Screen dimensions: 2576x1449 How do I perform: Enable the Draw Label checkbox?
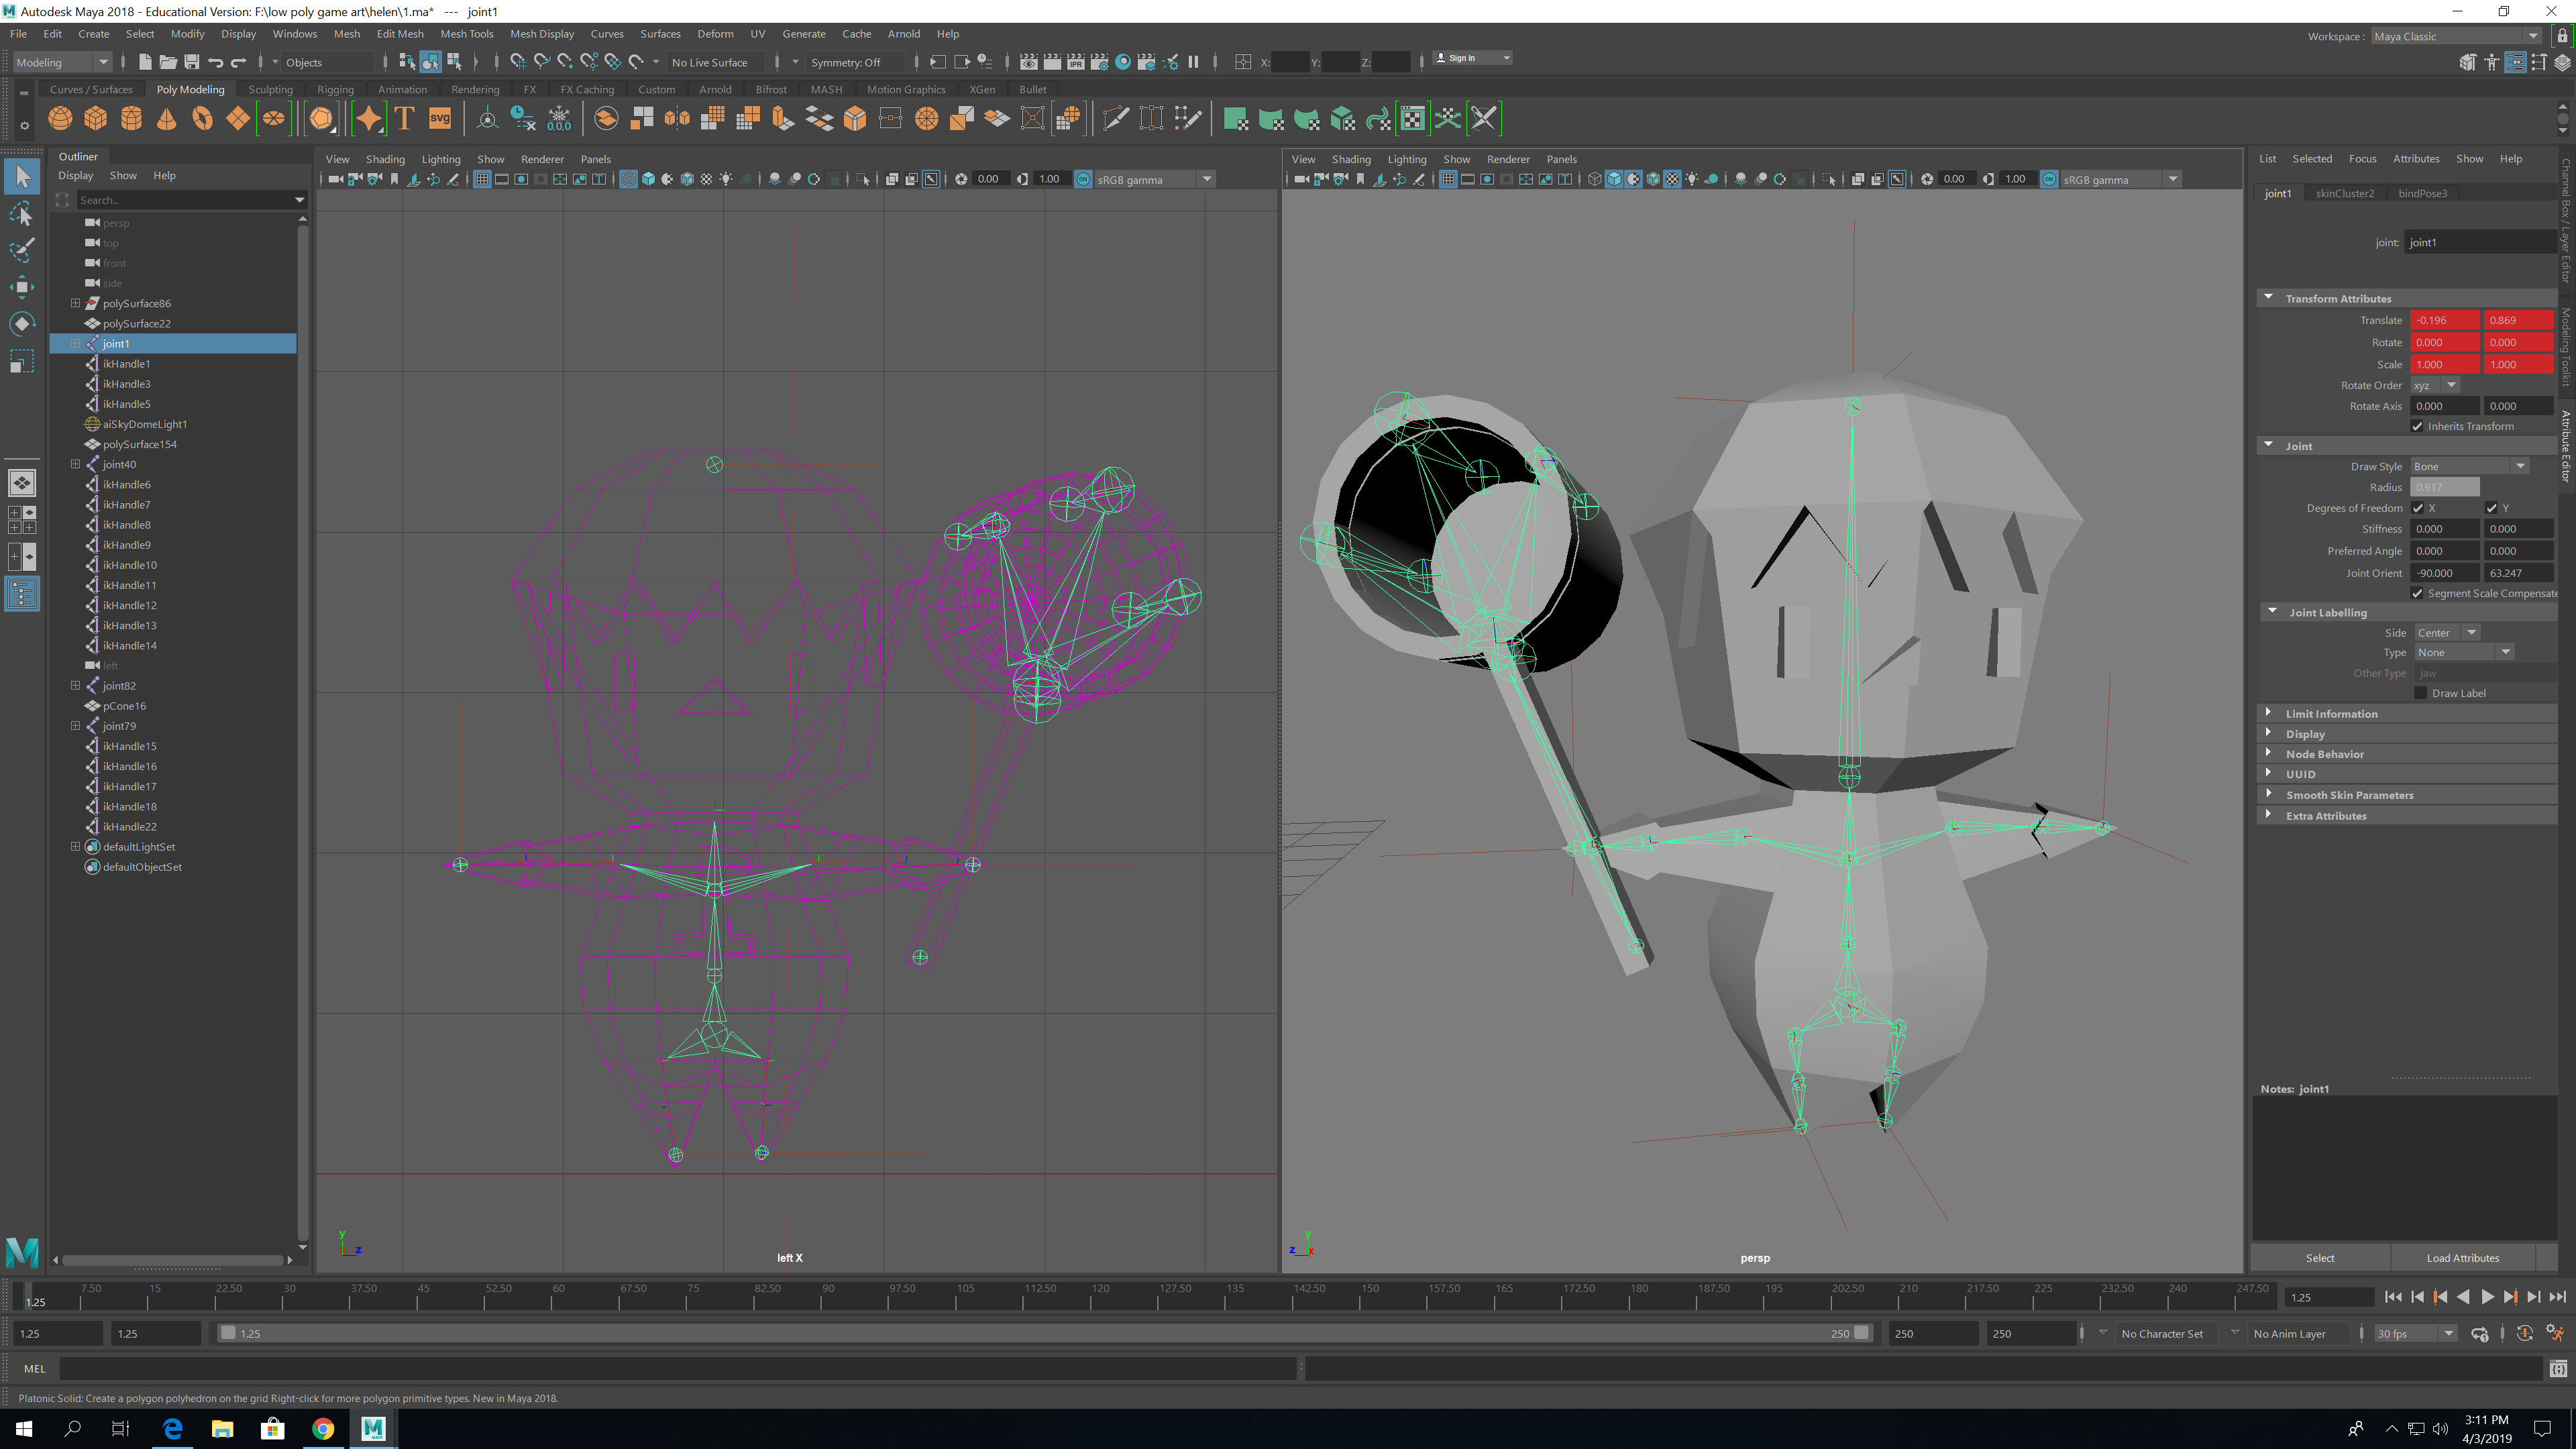pos(2421,693)
